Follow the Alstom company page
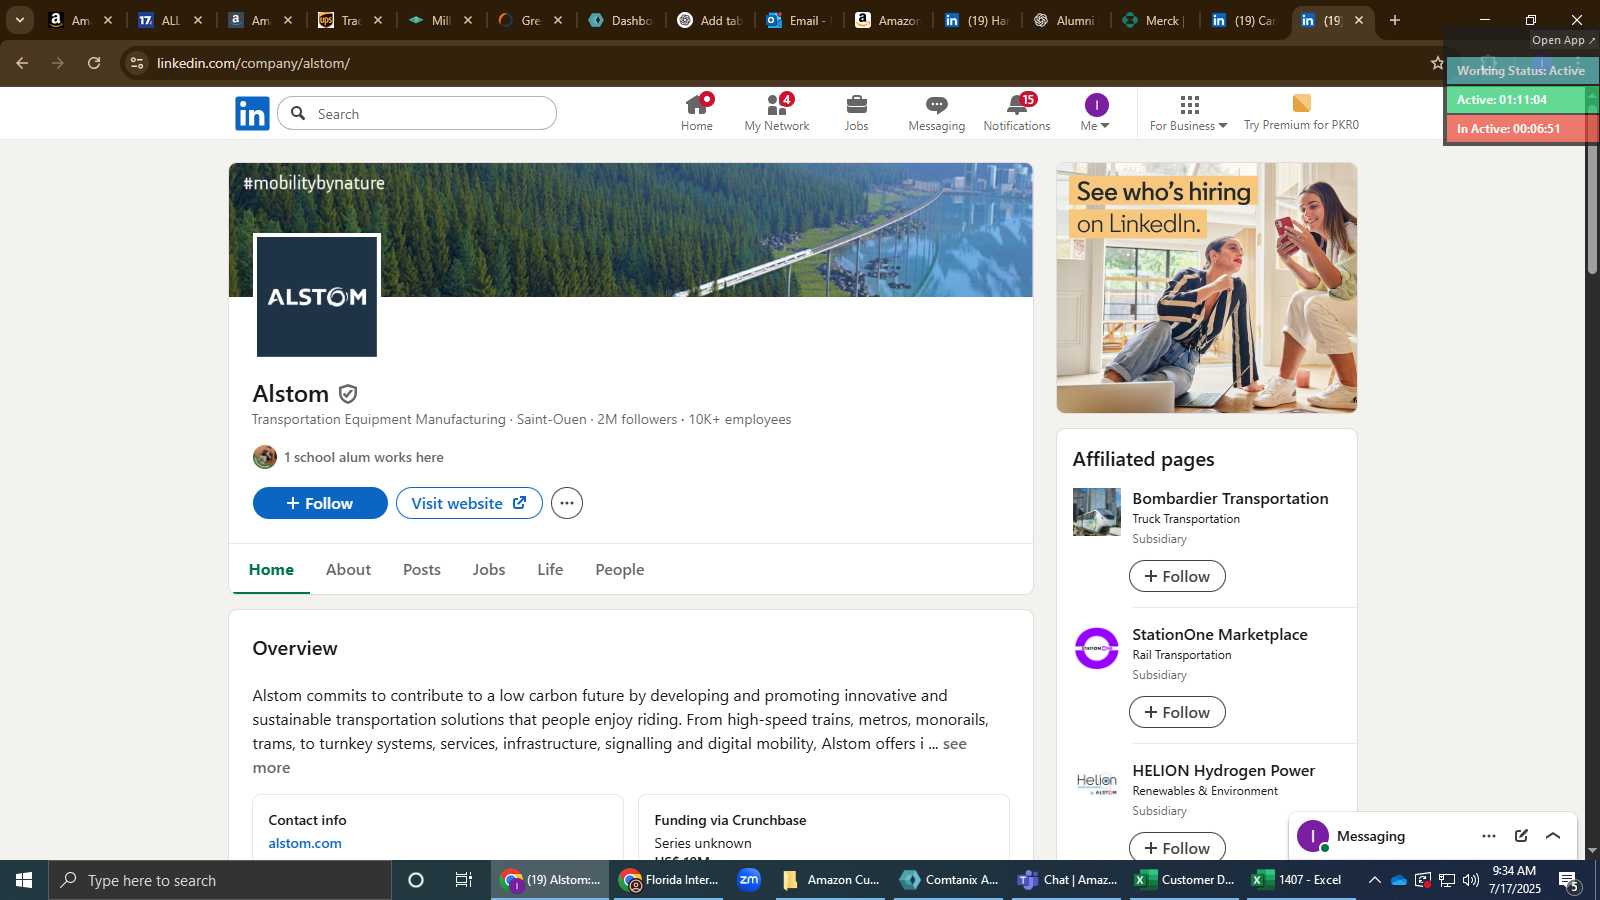 coord(320,503)
